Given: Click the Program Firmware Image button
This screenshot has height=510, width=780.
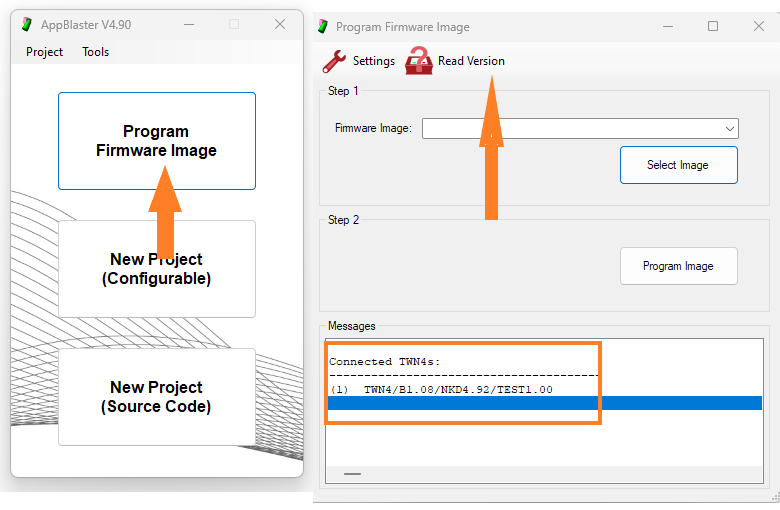Looking at the screenshot, I should coord(157,141).
